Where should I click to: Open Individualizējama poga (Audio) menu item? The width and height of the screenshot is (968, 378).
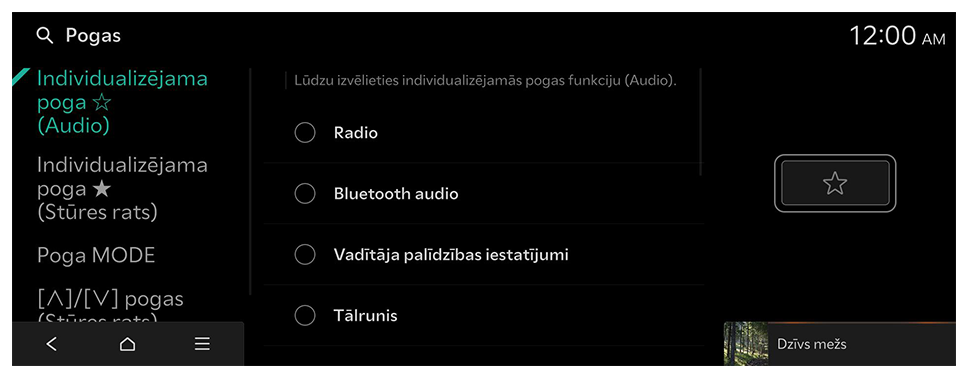(x=122, y=103)
